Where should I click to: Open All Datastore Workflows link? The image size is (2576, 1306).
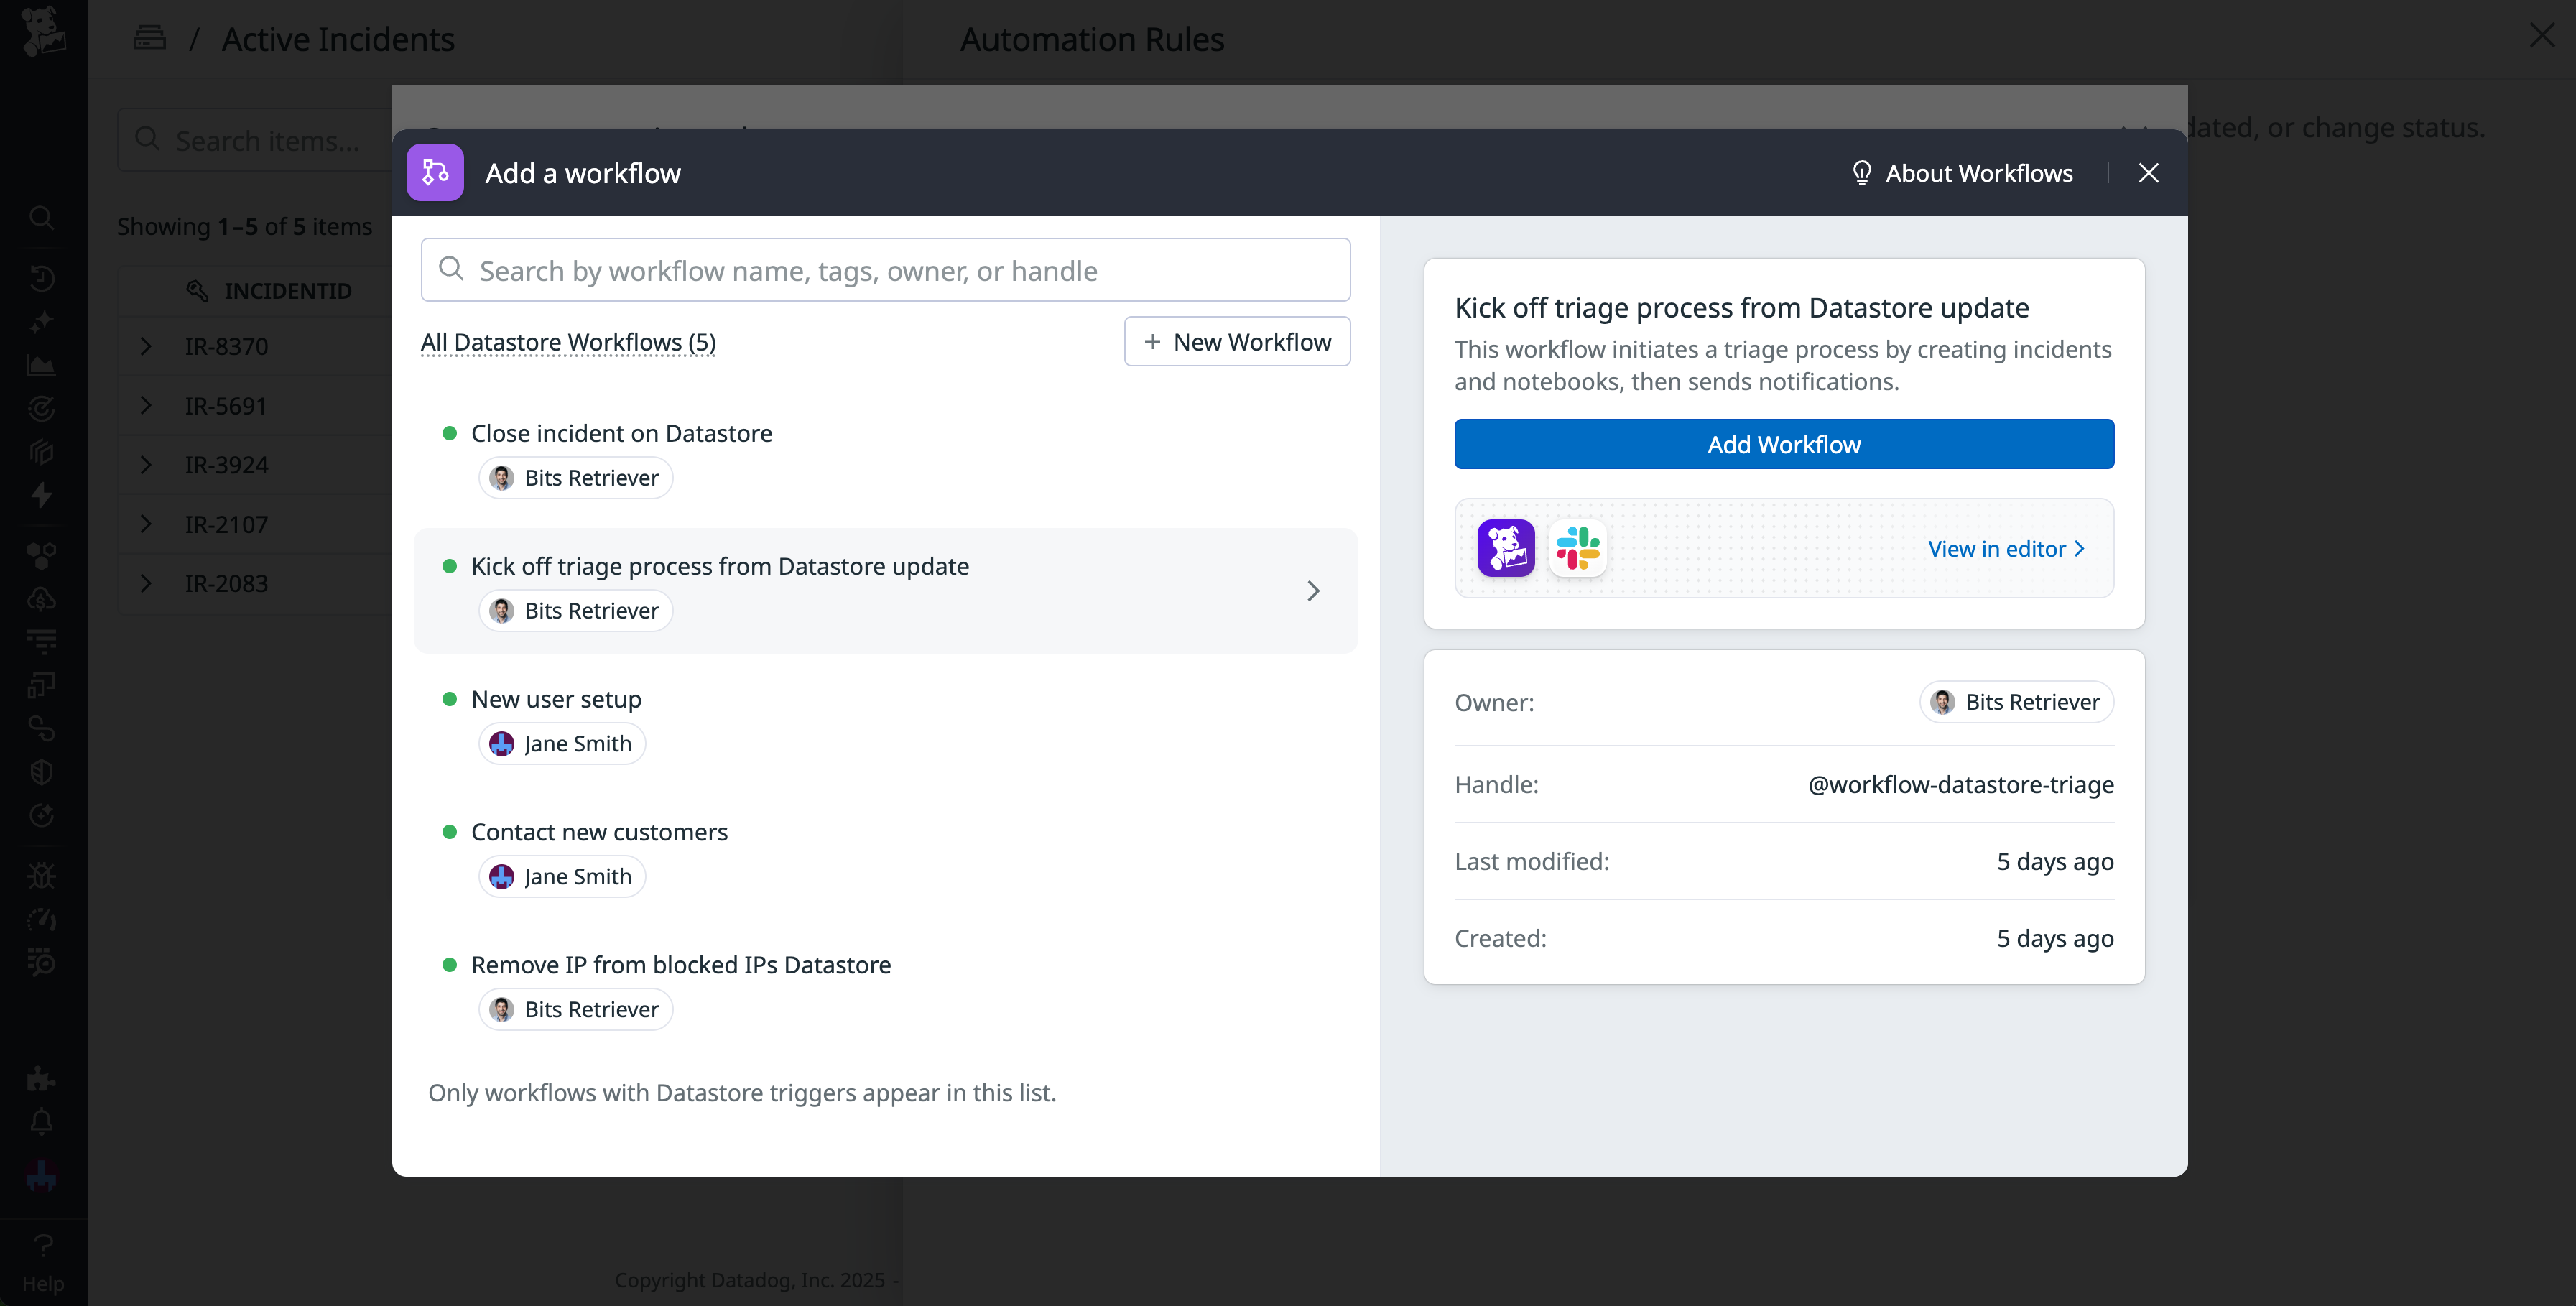click(568, 342)
